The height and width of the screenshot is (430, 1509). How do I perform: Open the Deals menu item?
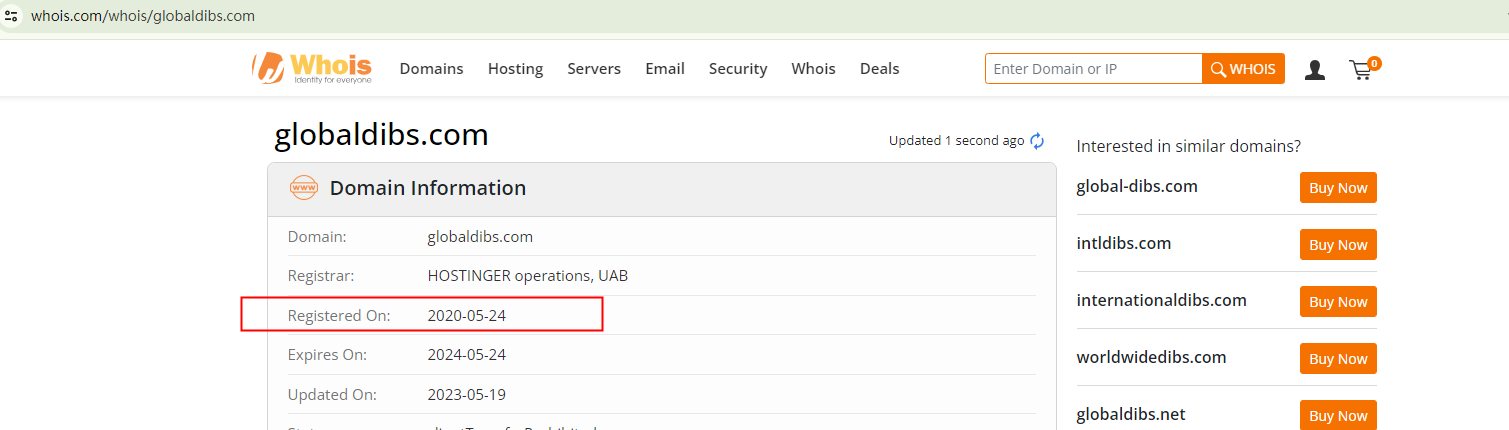(880, 69)
